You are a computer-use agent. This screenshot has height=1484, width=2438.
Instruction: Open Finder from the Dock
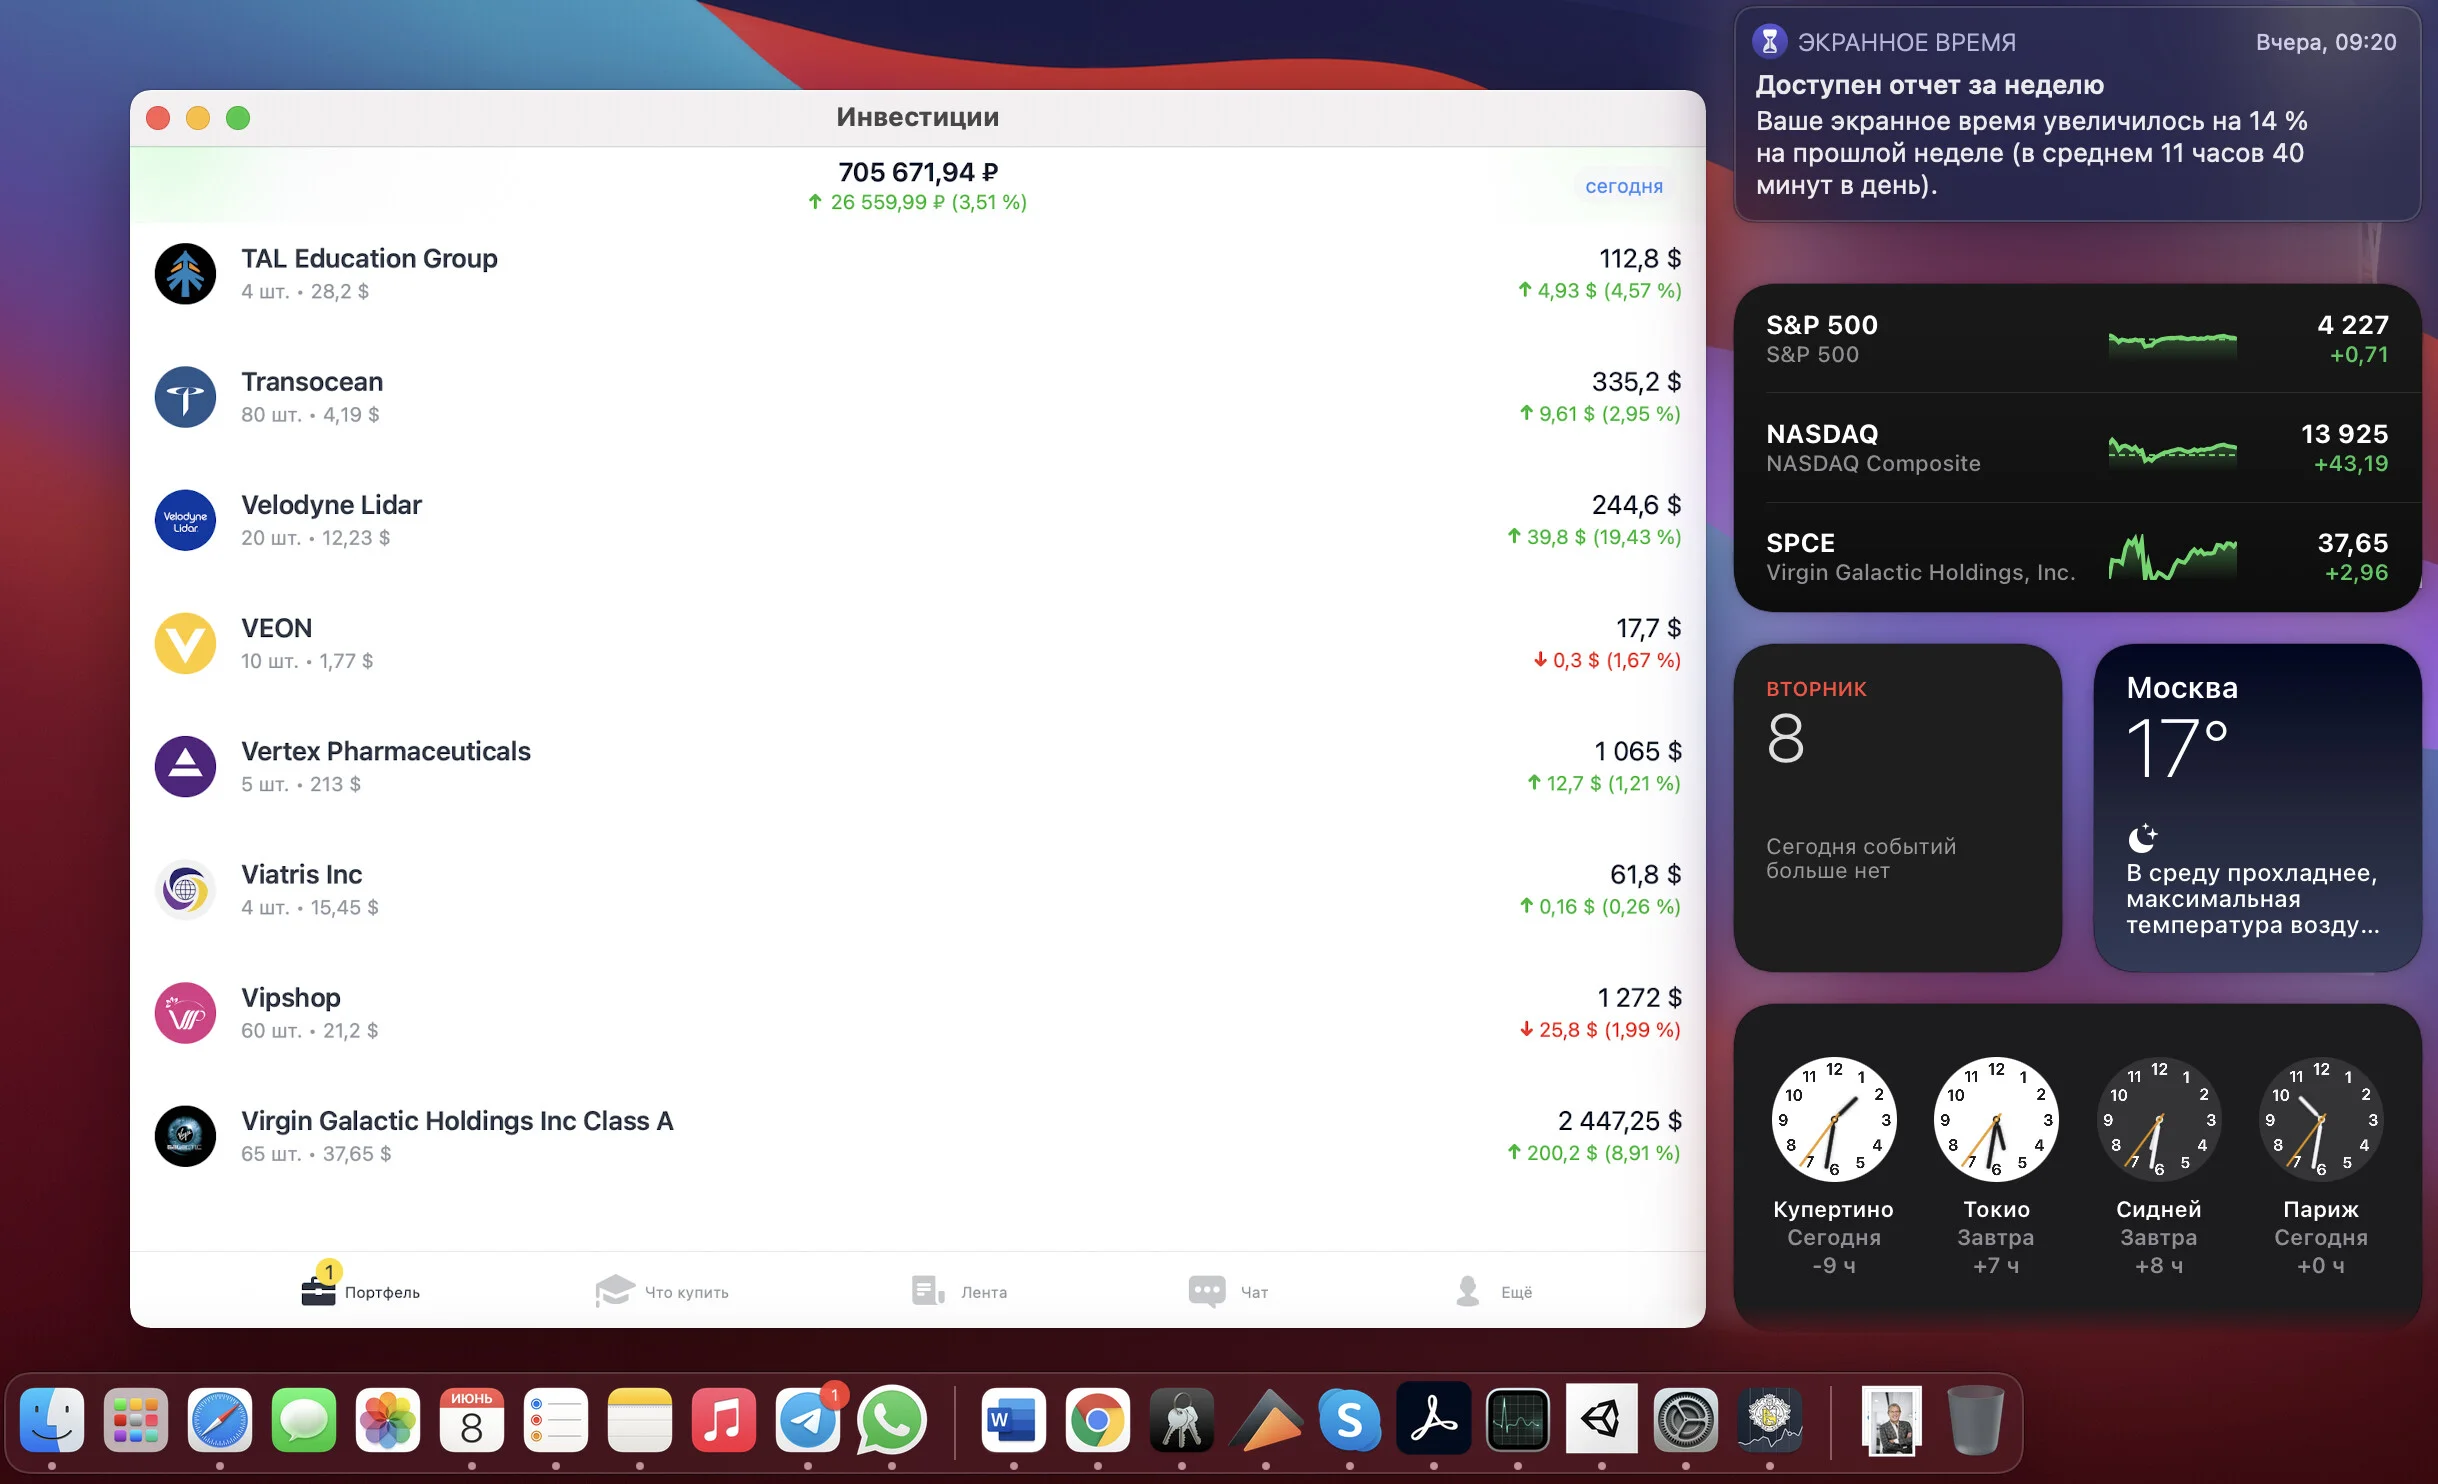click(x=52, y=1420)
